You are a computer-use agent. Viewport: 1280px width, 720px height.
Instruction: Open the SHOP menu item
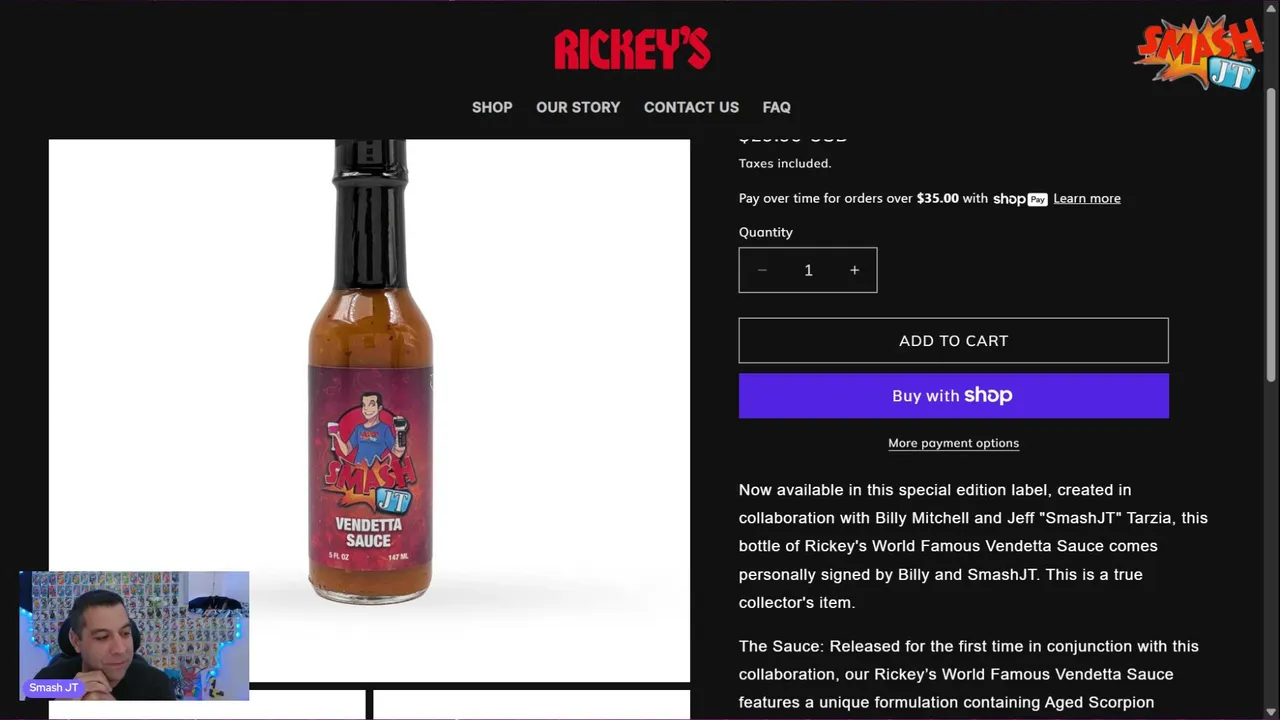(492, 107)
